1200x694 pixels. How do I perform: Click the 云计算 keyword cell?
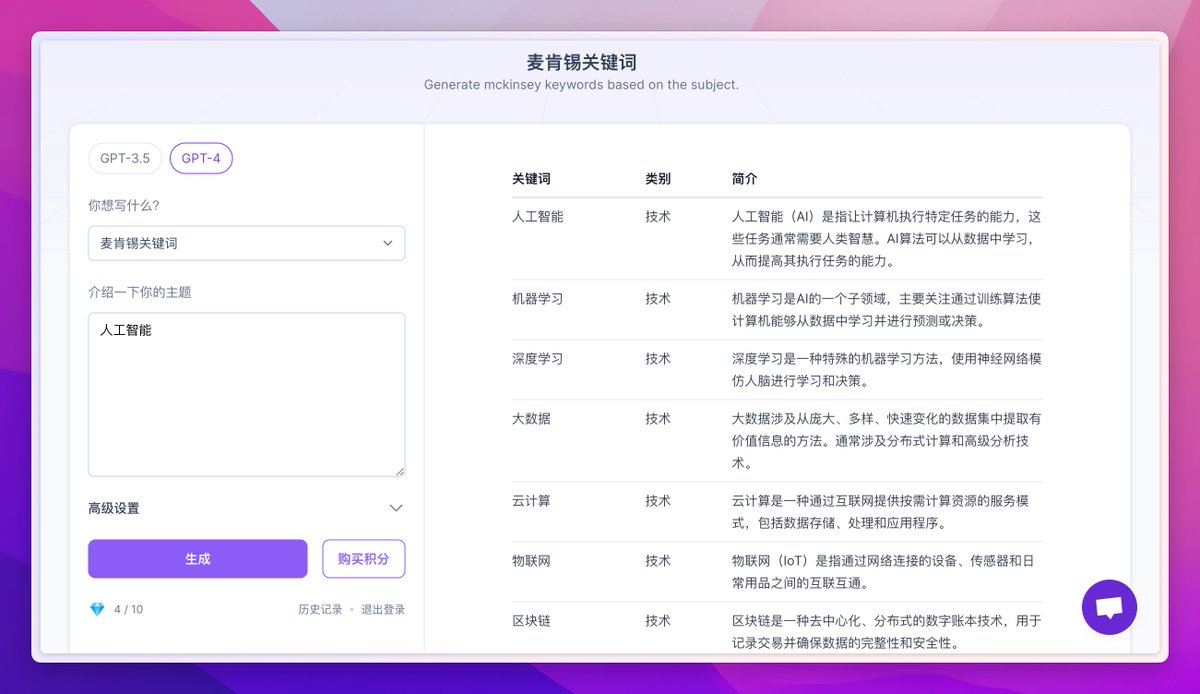coord(531,501)
